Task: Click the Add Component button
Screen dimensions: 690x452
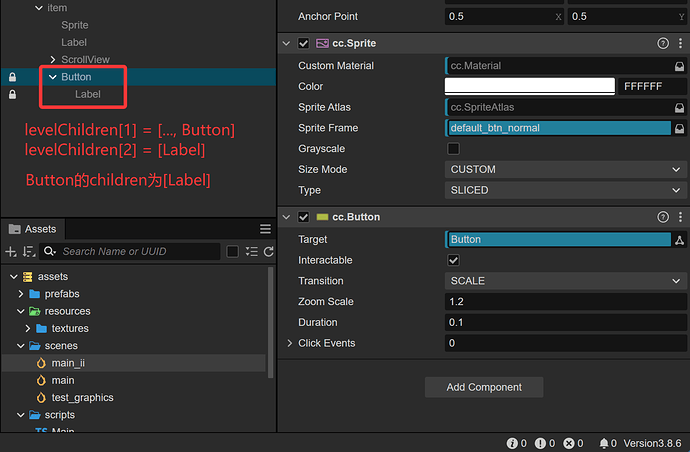Action: click(x=484, y=387)
